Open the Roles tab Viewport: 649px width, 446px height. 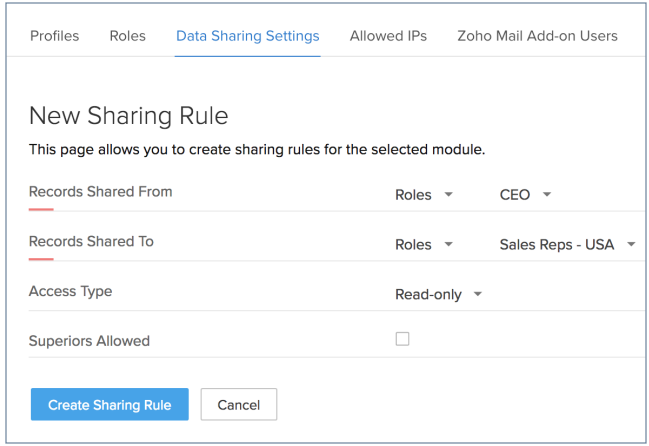tap(127, 36)
